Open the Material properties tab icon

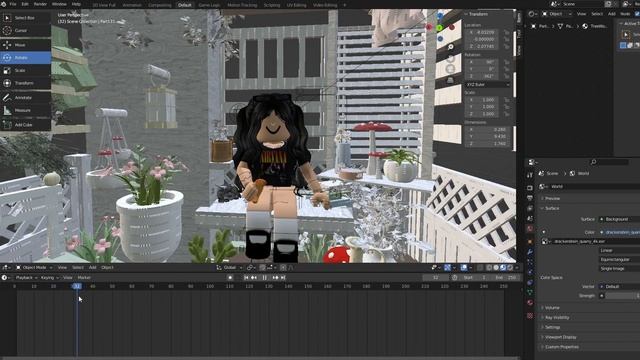530,303
